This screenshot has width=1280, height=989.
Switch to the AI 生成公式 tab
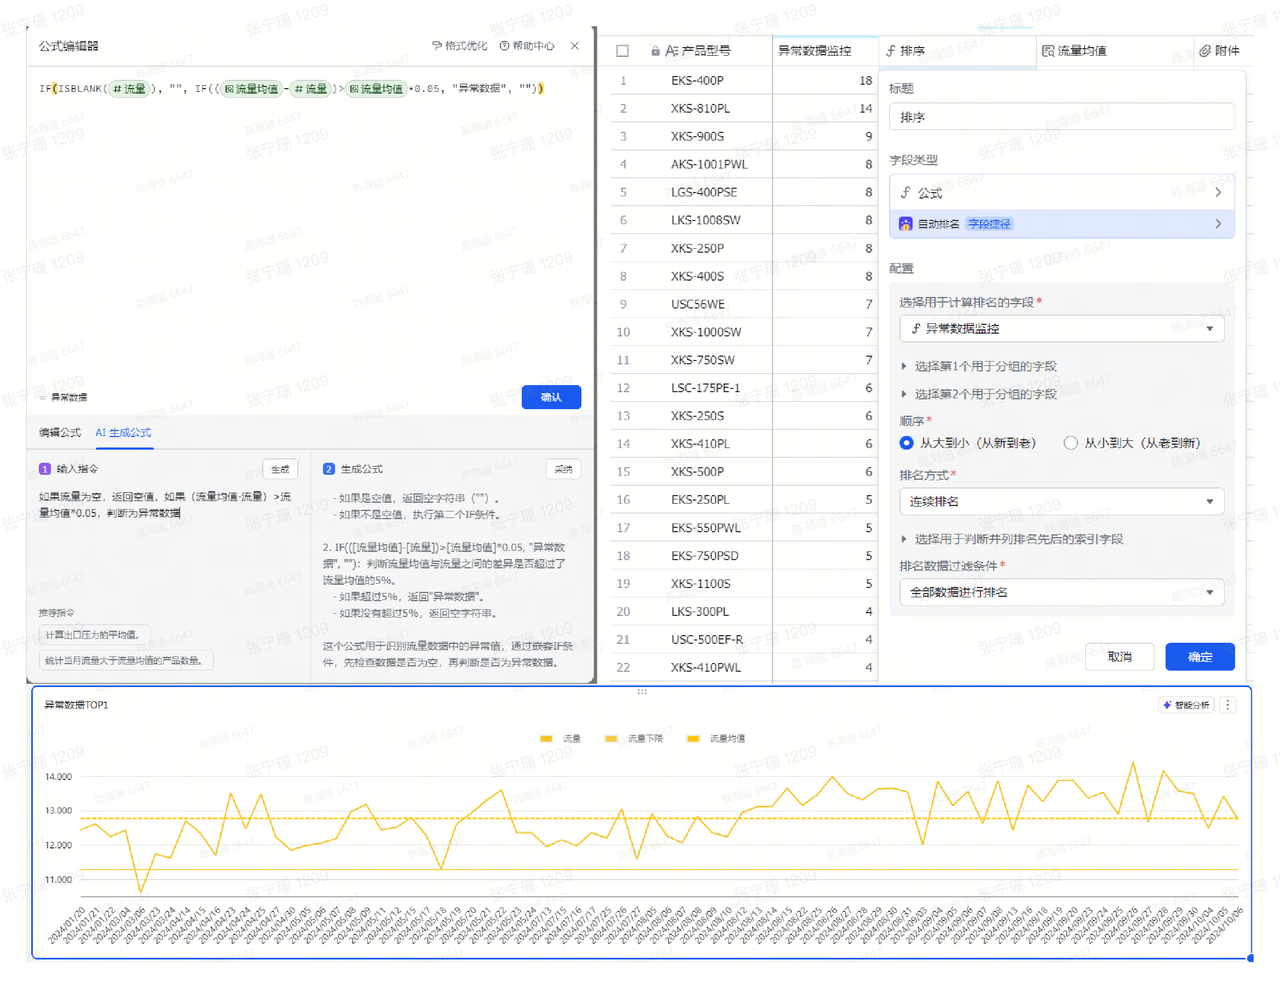[123, 433]
